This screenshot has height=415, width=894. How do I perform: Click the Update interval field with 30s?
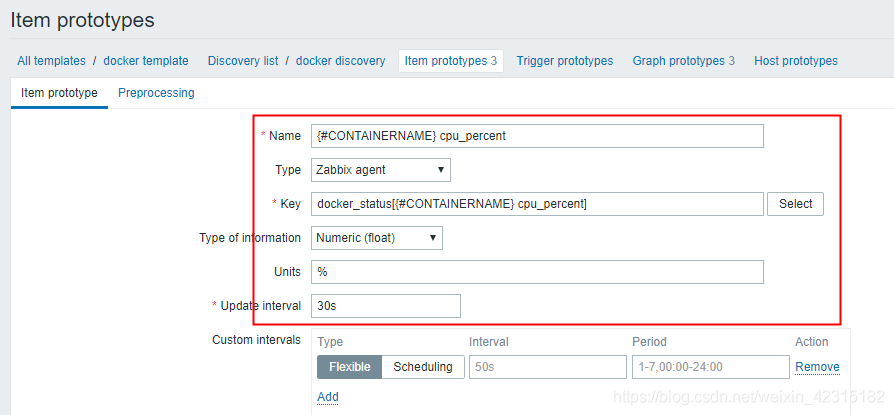(x=386, y=306)
